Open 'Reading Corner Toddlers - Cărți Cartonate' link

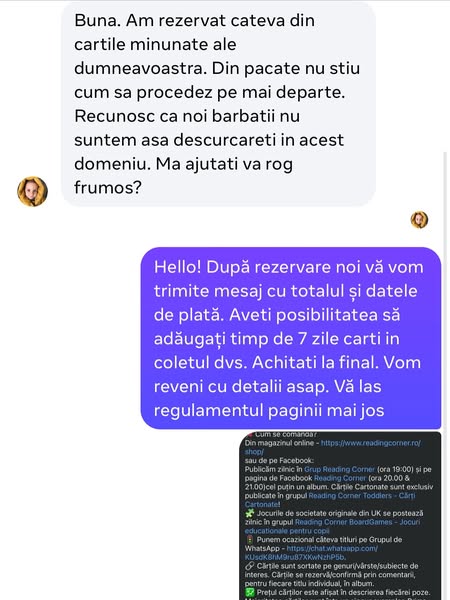pyautogui.click(x=330, y=500)
